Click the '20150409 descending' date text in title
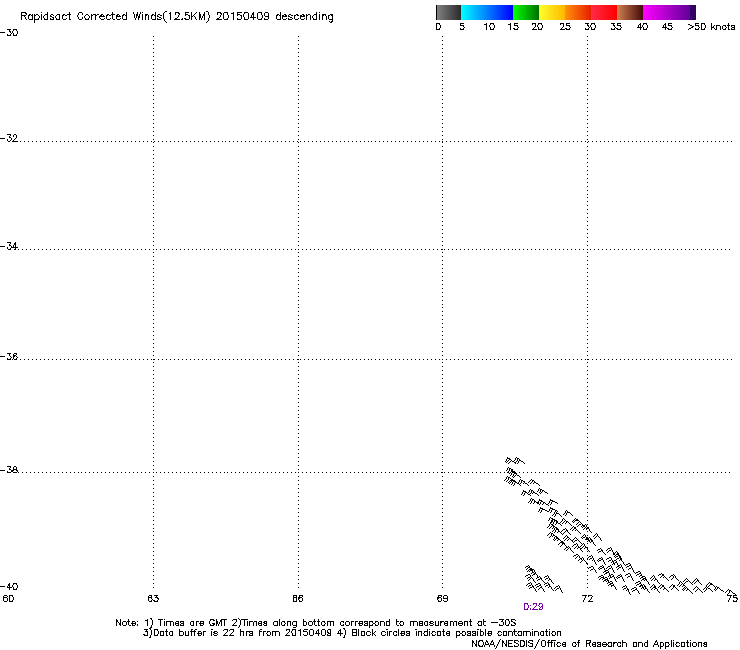The image size is (740, 650). tap(275, 17)
